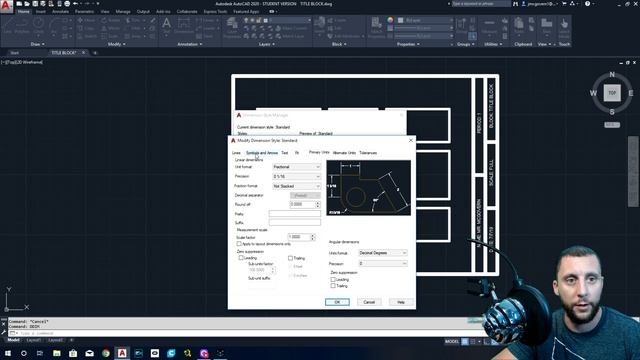
Task: Select the Copy tool in Modify panel
Action: (x=86, y=28)
